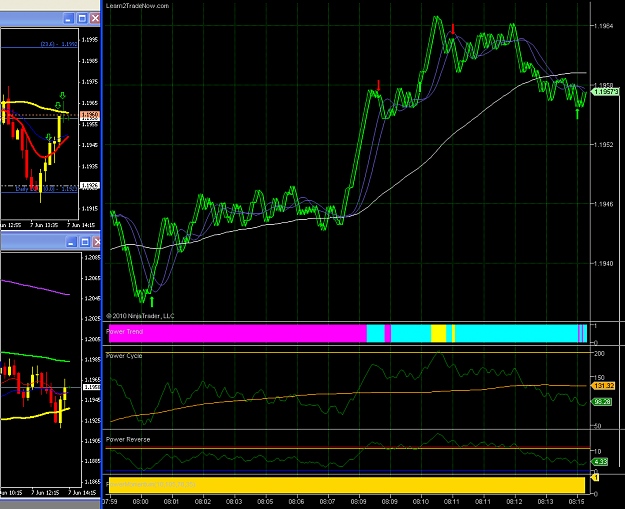The height and width of the screenshot is (509, 625).
Task: Click the red sell arrow at the first 08:11 gridline
Action: pyautogui.click(x=453, y=29)
